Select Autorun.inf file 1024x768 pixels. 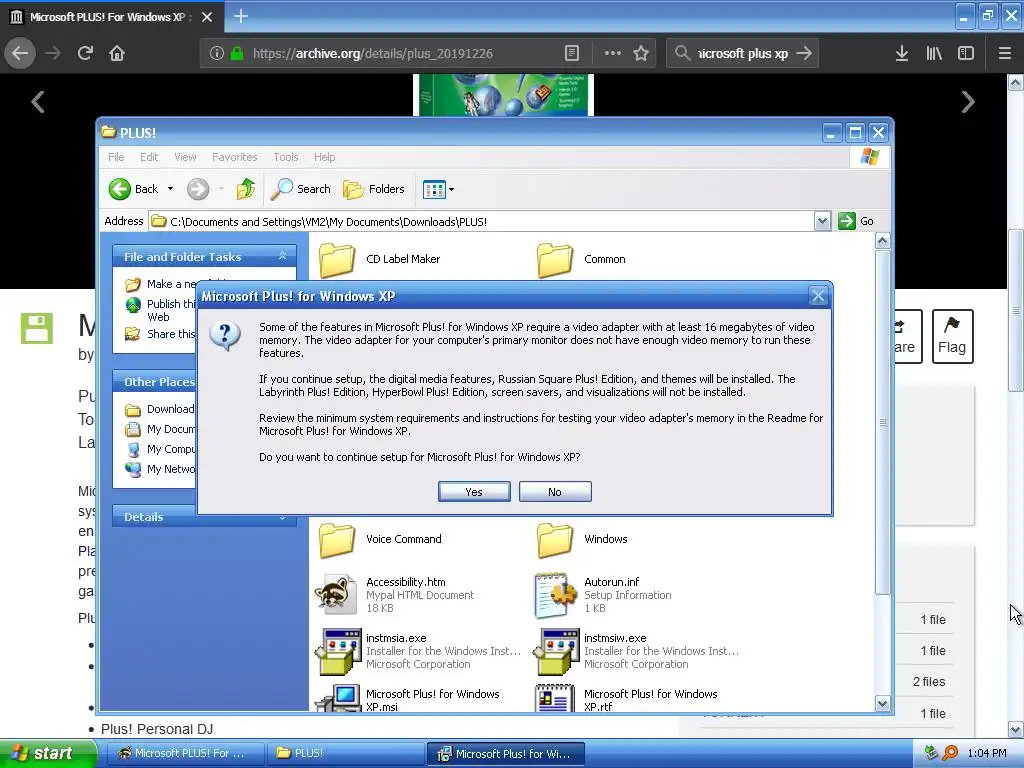coord(602,594)
